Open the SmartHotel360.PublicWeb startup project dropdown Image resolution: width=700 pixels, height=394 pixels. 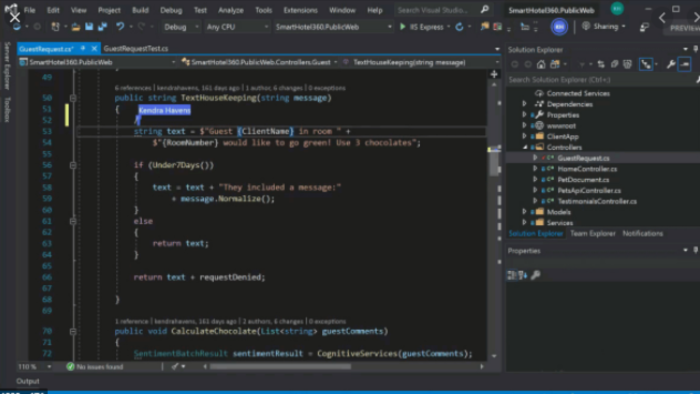(x=333, y=27)
